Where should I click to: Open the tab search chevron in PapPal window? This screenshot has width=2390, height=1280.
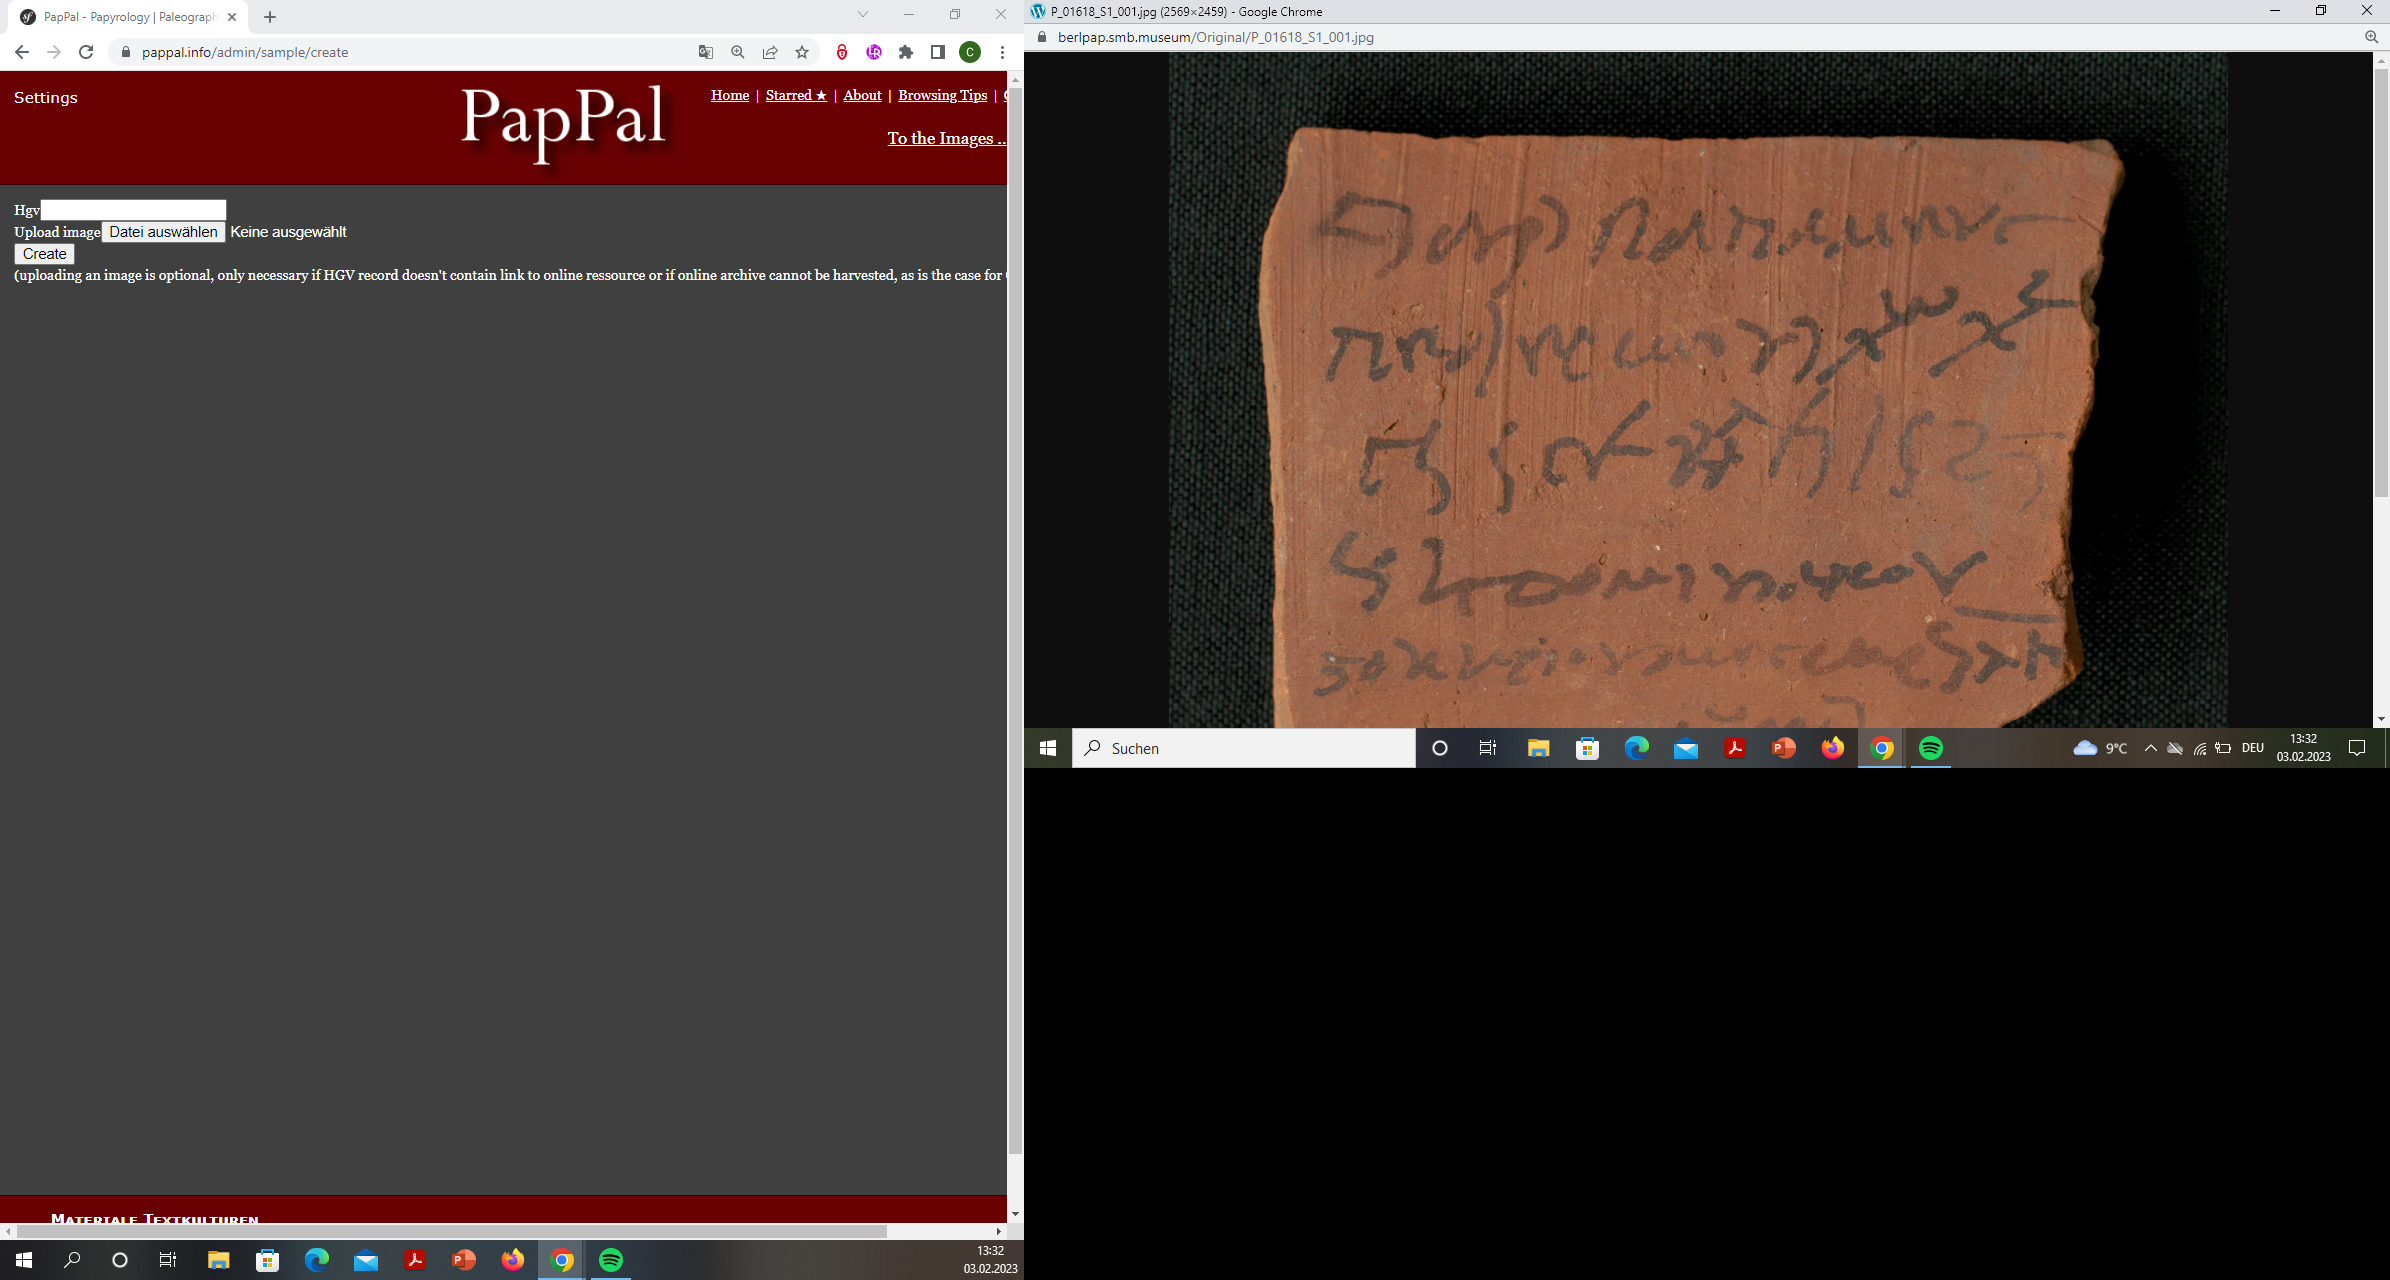863,14
